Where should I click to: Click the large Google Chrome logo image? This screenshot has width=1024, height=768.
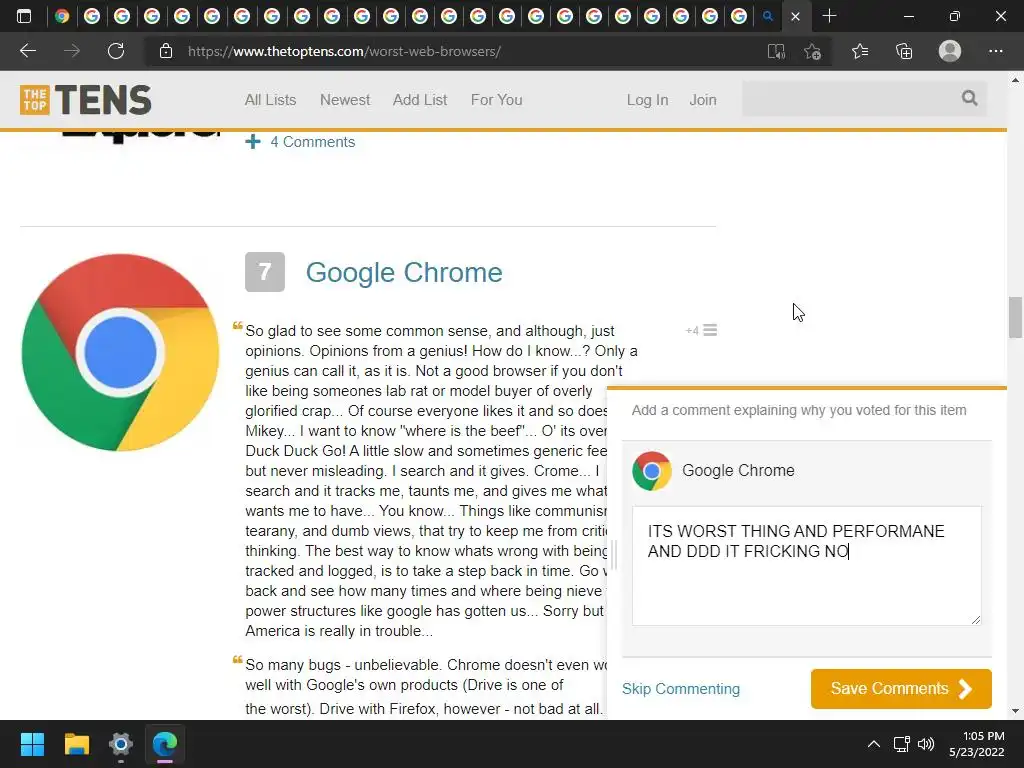tap(120, 352)
